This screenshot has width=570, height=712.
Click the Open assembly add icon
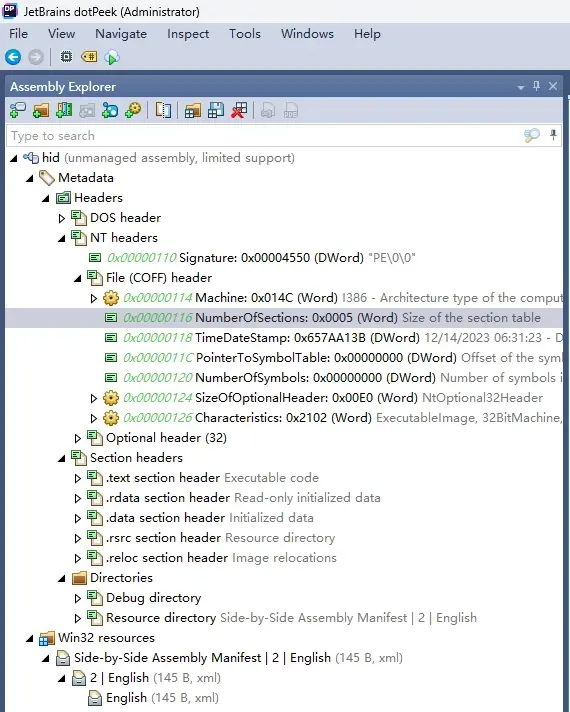click(18, 110)
